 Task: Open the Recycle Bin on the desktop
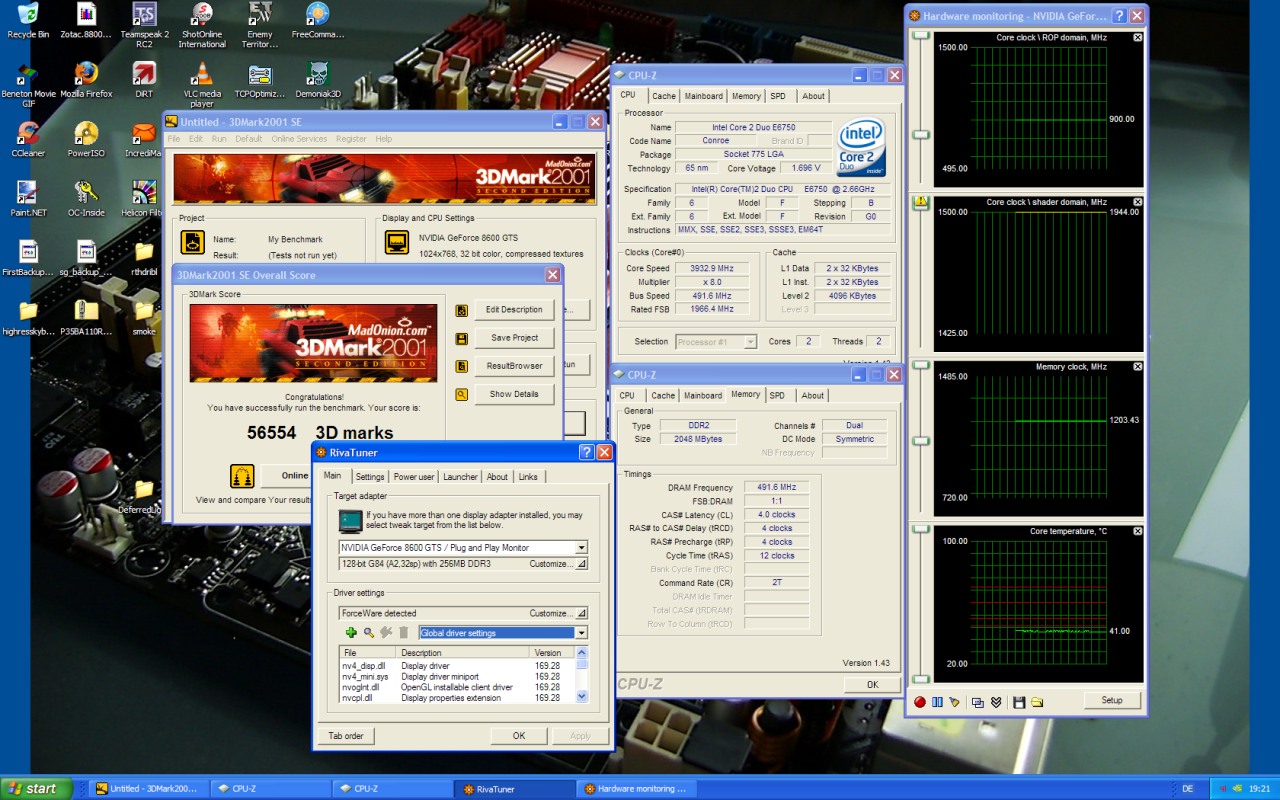tap(28, 21)
